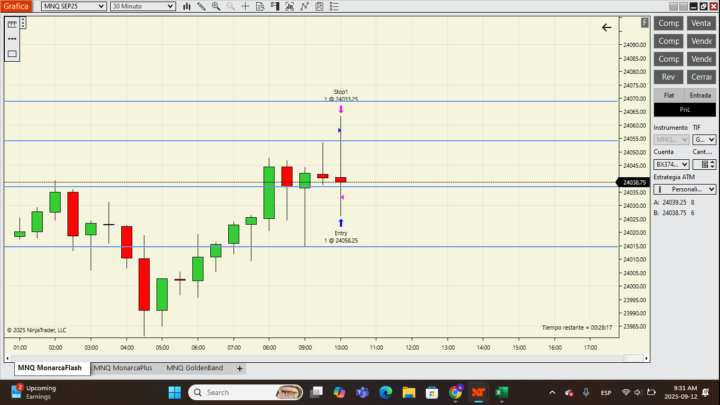Open the properties list icon
Image resolution: width=720 pixels, height=405 pixels.
point(334,6)
